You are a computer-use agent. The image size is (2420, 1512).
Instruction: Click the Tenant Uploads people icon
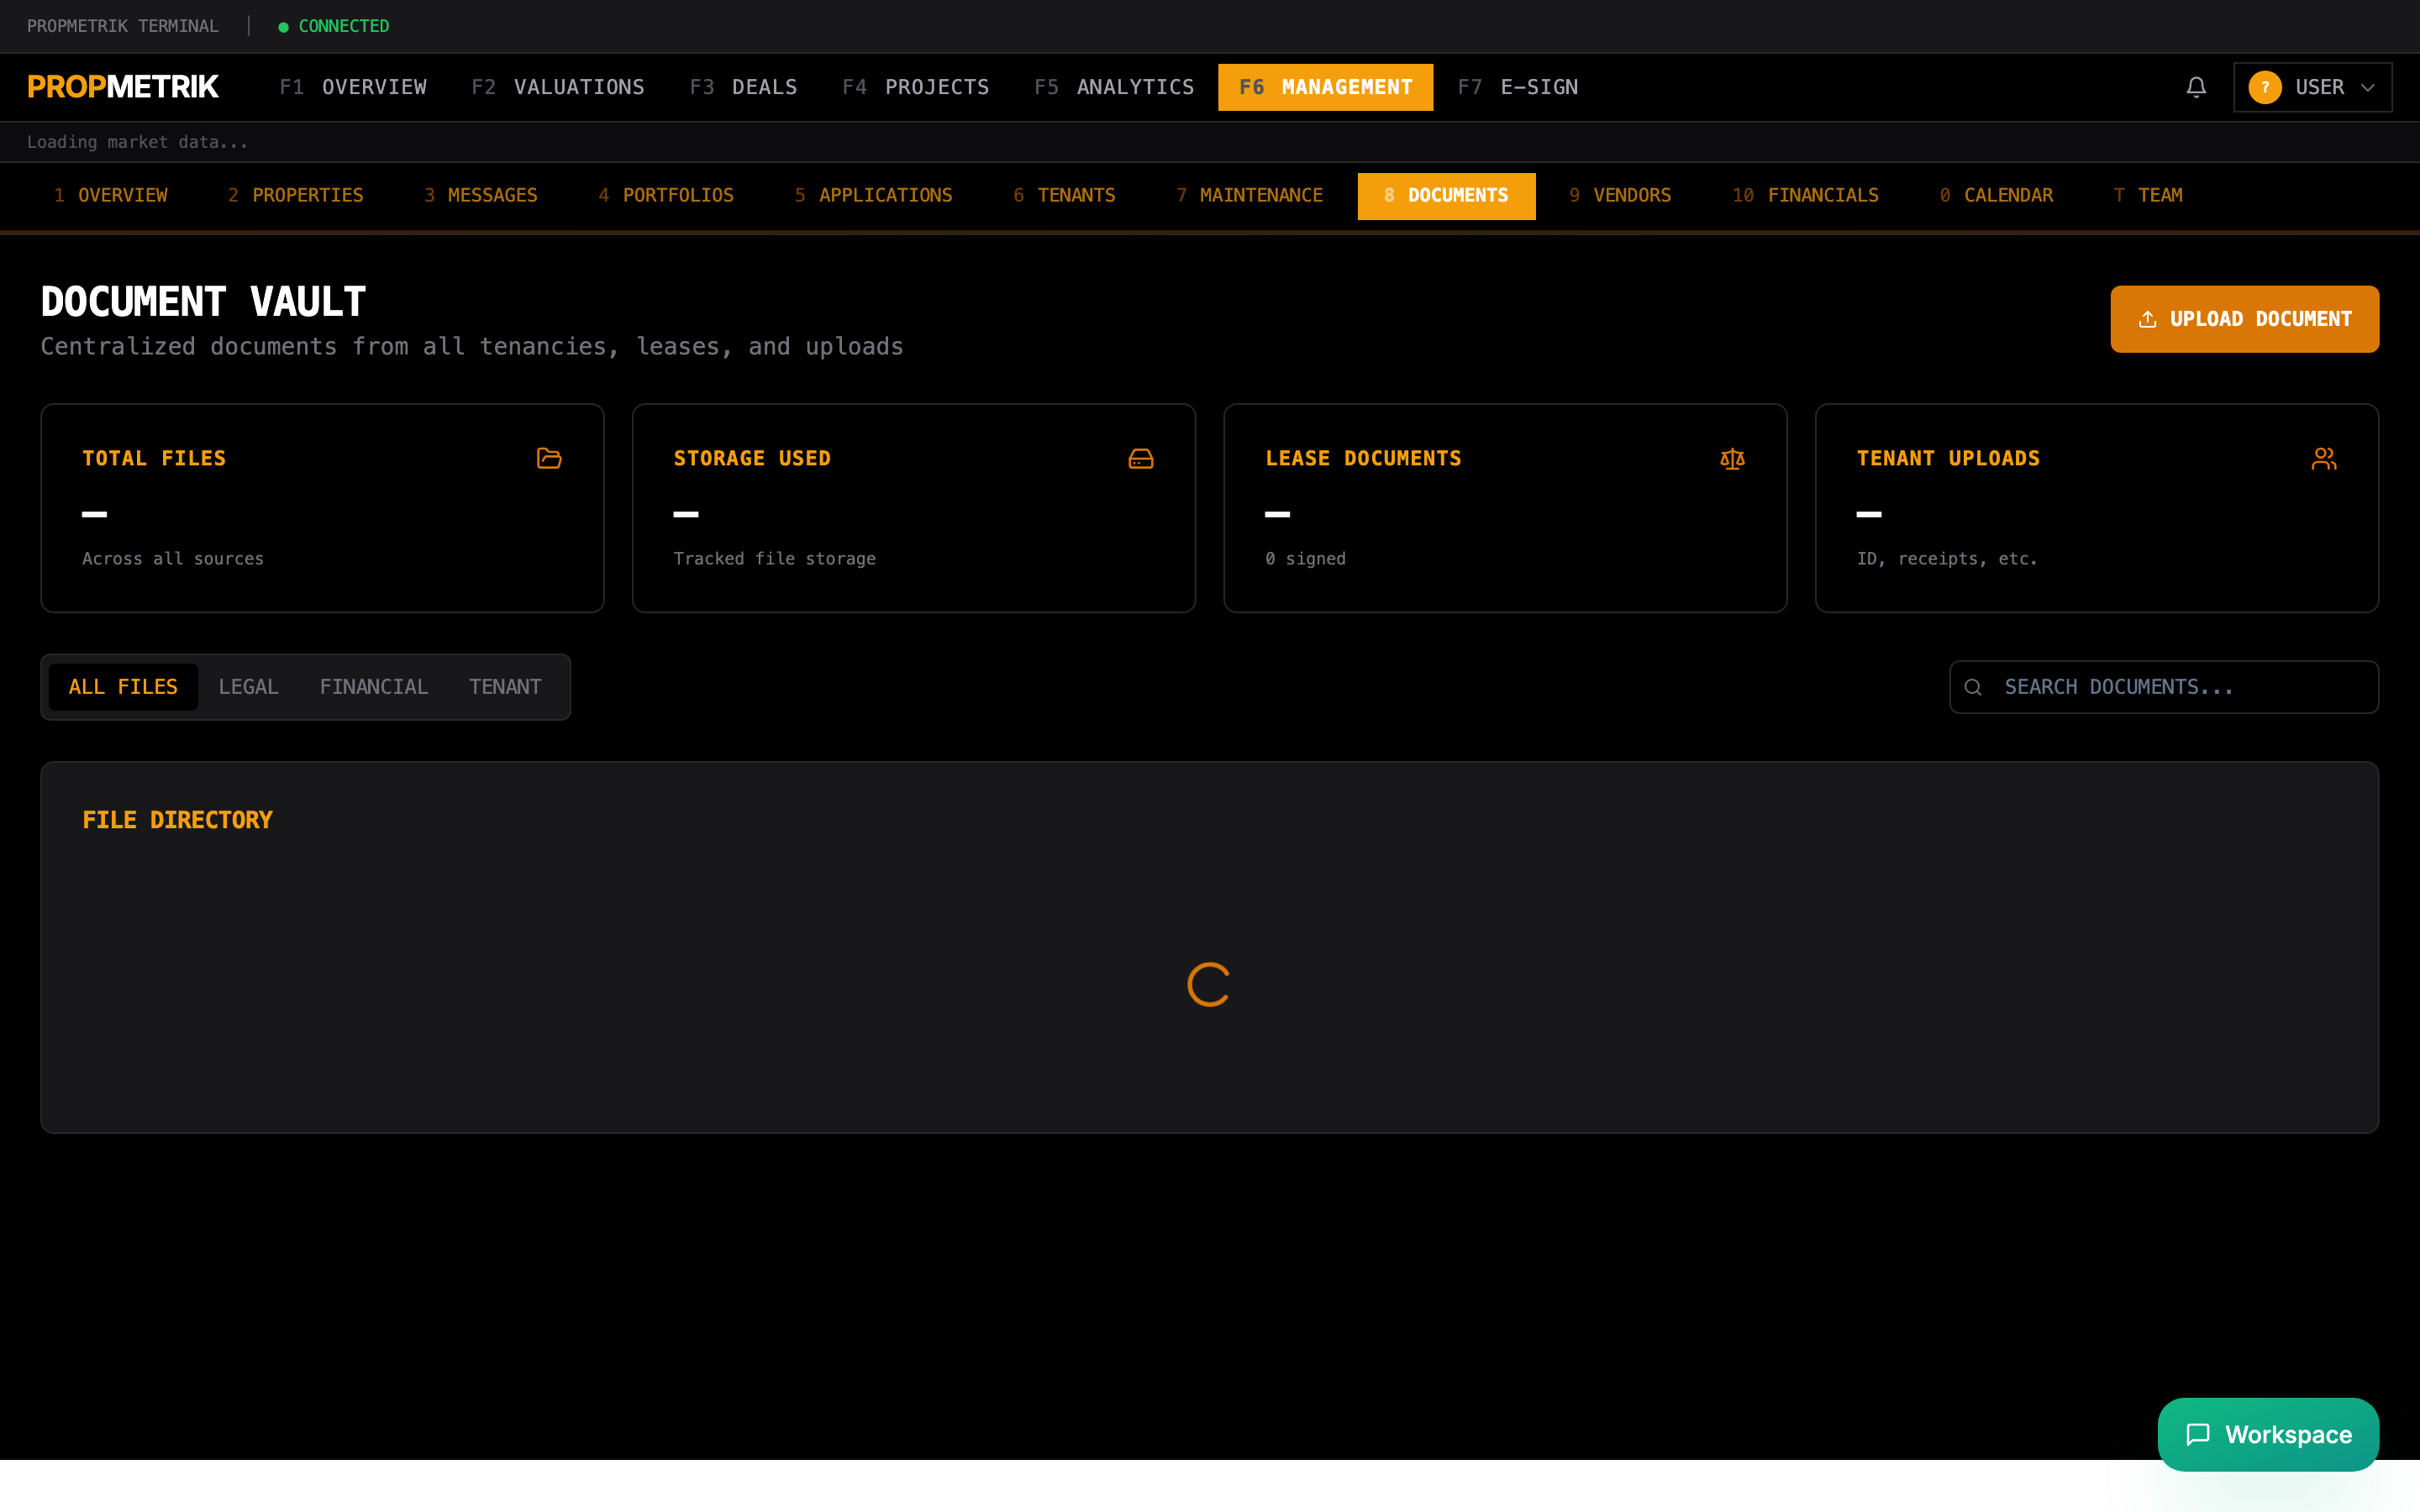pyautogui.click(x=2323, y=458)
